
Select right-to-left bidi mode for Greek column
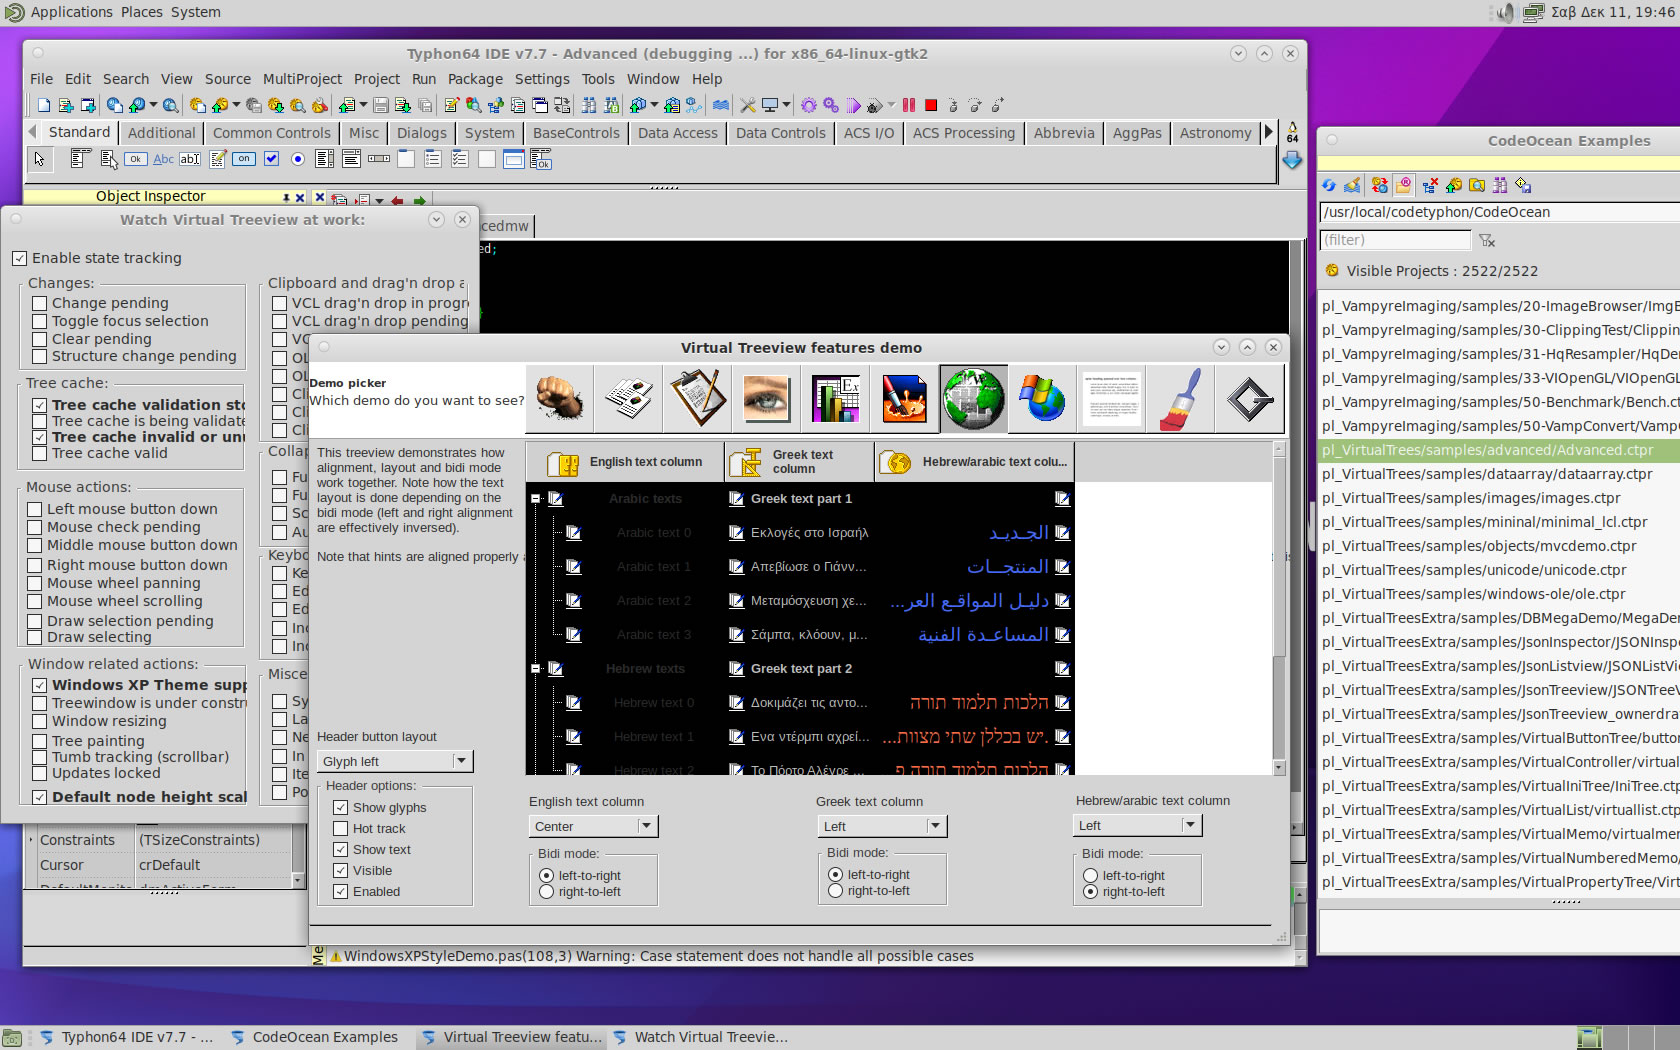pyautogui.click(x=835, y=891)
